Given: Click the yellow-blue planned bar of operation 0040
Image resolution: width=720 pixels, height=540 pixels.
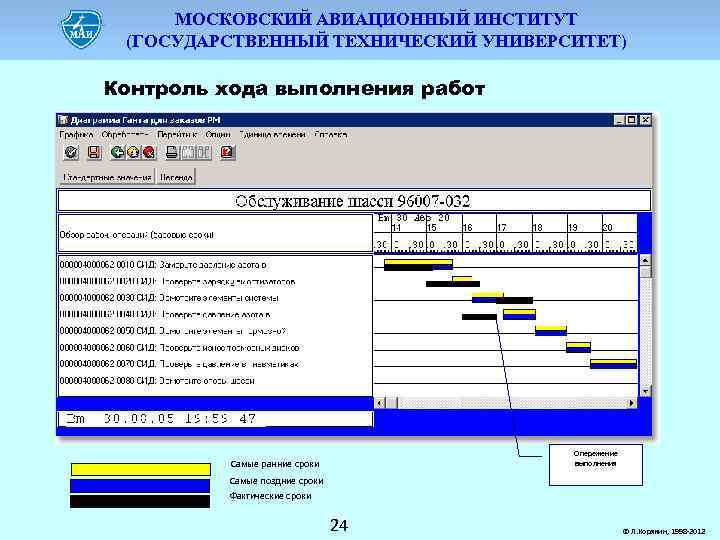Looking at the screenshot, I should click(x=519, y=315).
